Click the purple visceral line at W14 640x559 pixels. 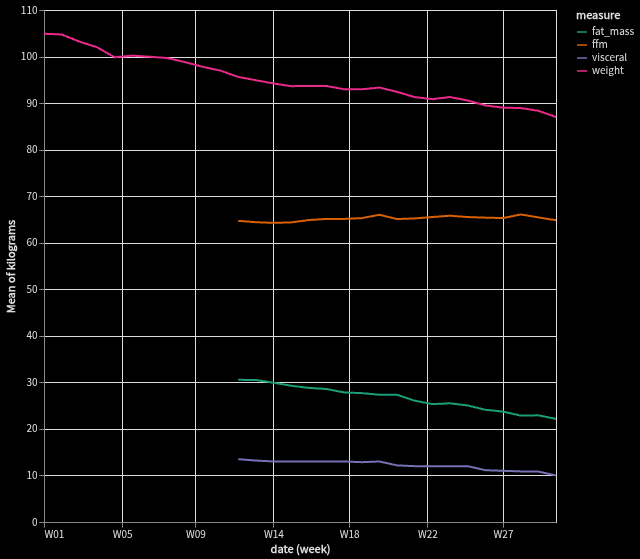[x=273, y=461]
